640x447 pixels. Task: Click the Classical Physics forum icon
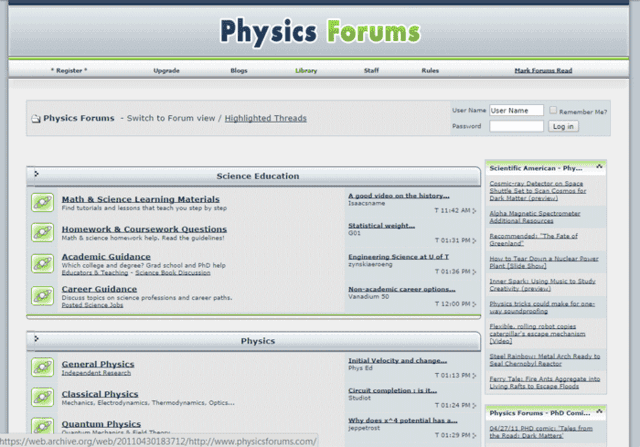pos(42,397)
